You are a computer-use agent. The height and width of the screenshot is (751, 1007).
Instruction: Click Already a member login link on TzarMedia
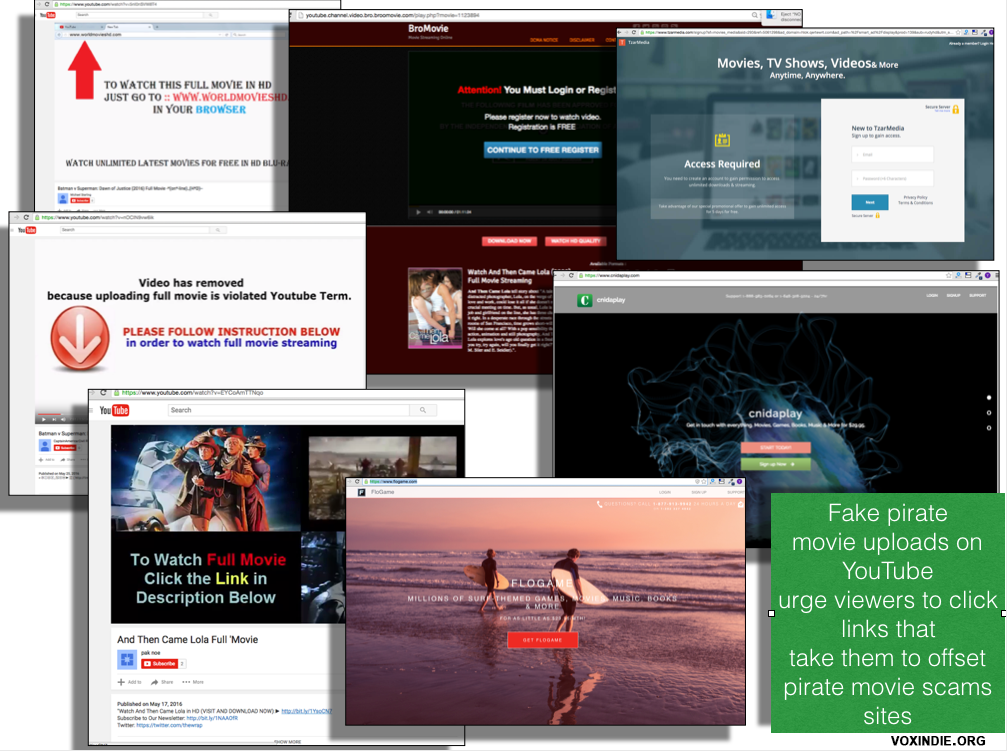(x=970, y=44)
